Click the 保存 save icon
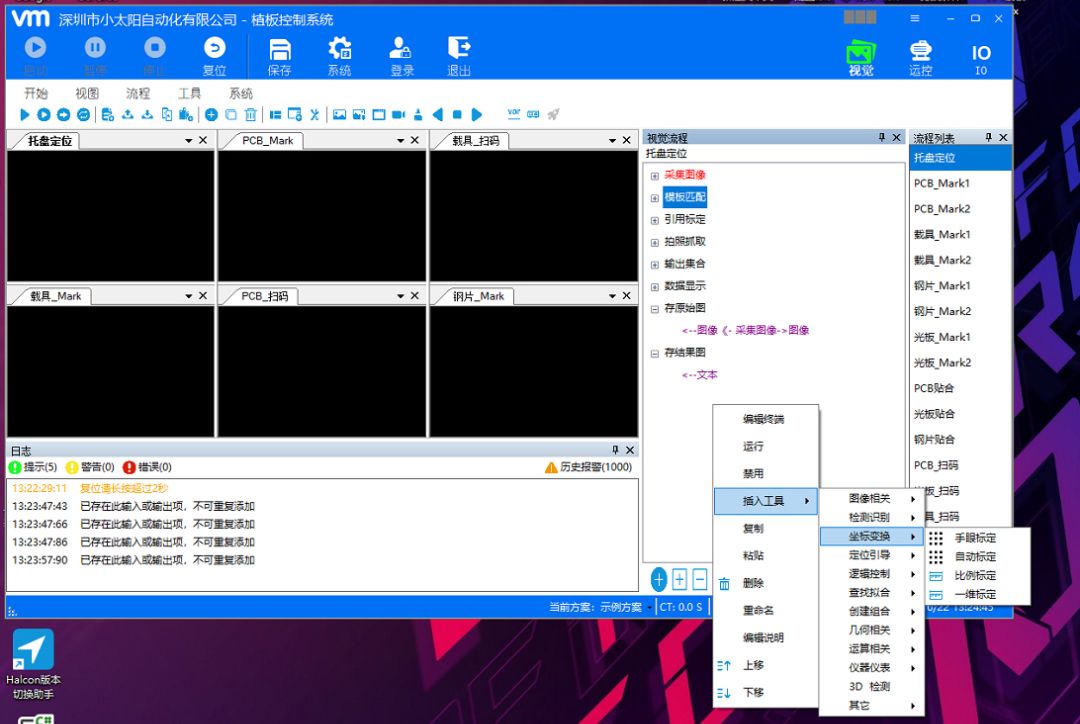 [280, 50]
